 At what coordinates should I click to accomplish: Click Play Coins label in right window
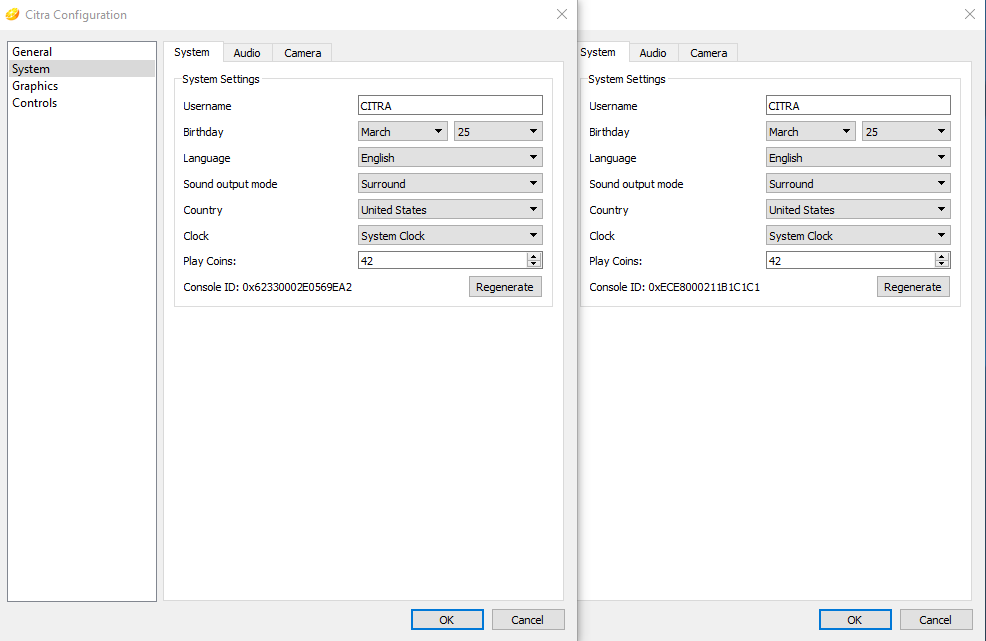(615, 261)
